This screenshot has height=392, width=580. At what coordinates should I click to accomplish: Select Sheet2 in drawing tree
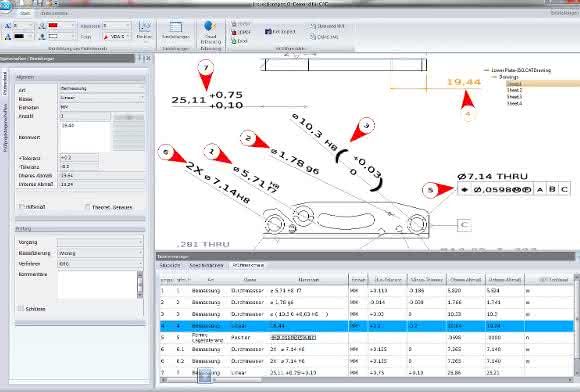pos(514,90)
